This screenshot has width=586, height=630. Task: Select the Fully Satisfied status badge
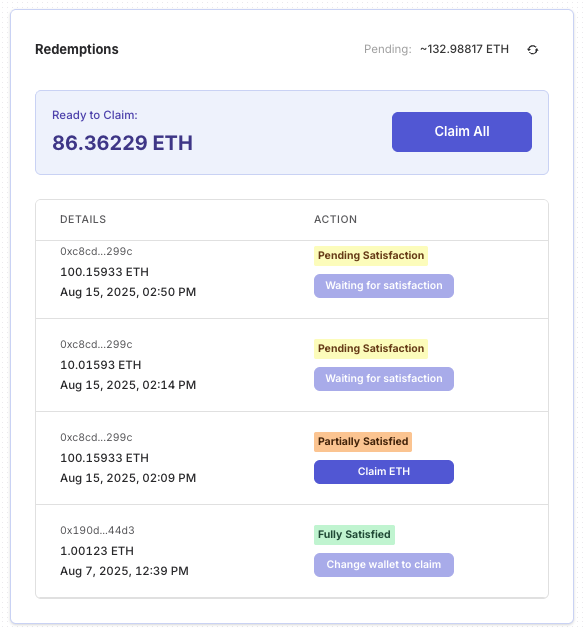point(354,535)
